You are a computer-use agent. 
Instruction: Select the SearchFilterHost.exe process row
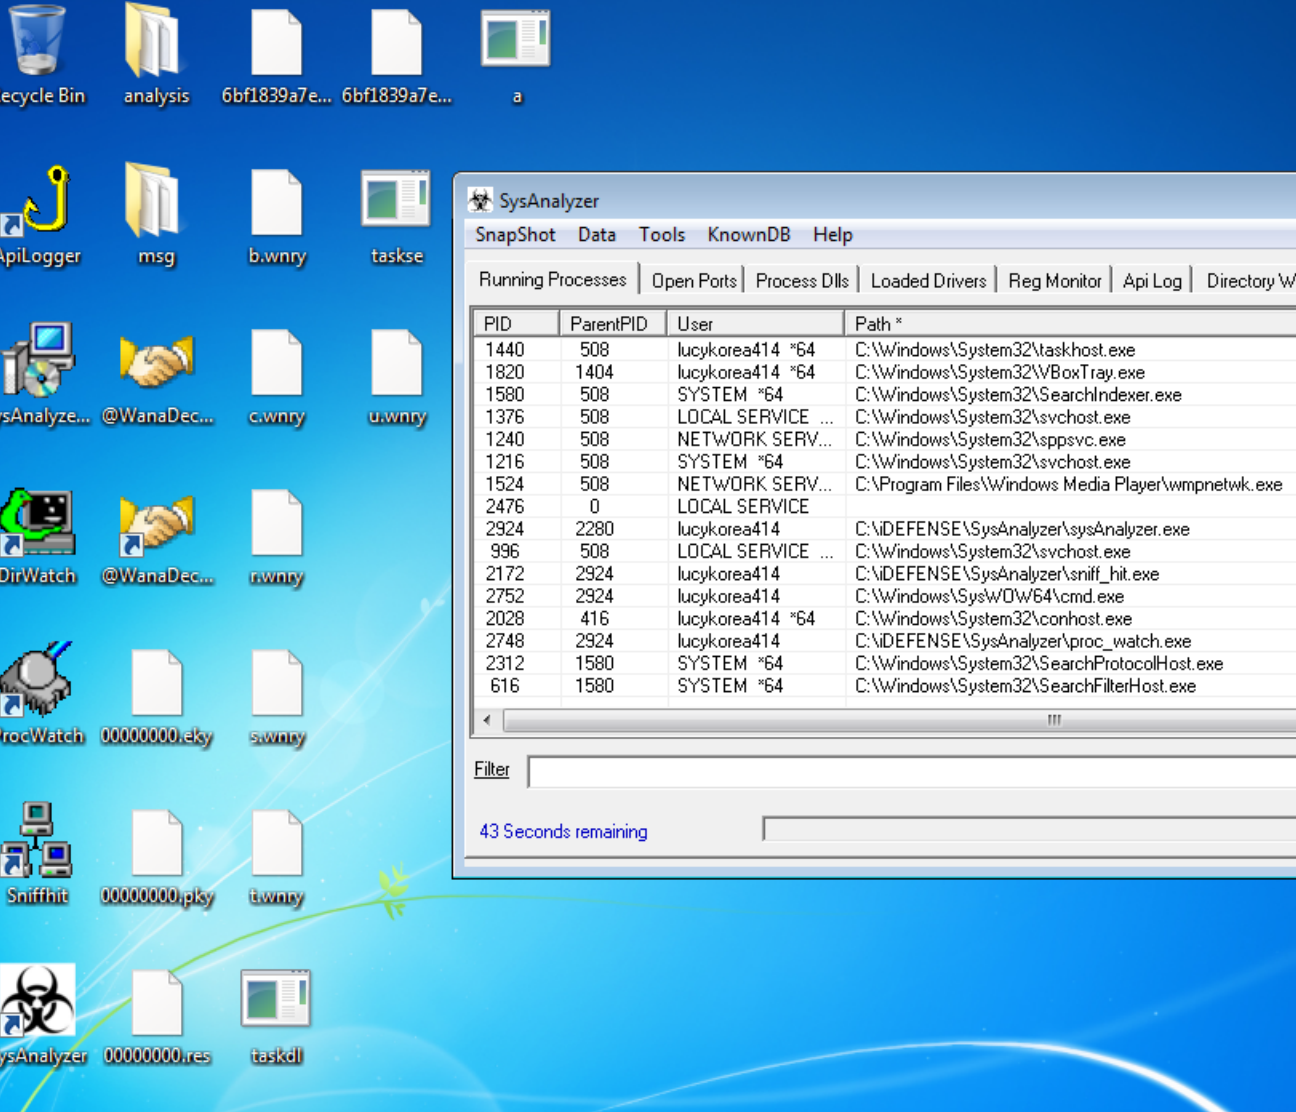pyautogui.click(x=885, y=686)
